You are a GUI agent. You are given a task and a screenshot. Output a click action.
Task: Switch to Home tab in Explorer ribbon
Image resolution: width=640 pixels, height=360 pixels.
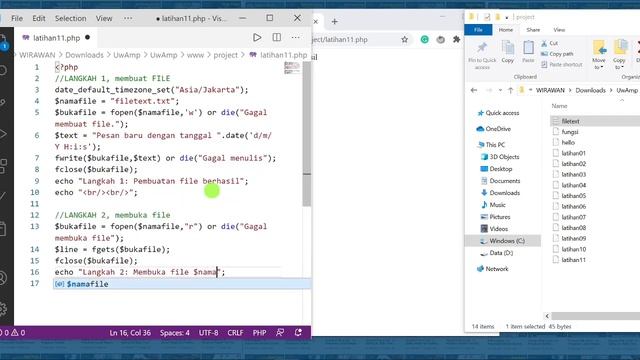tap(506, 30)
